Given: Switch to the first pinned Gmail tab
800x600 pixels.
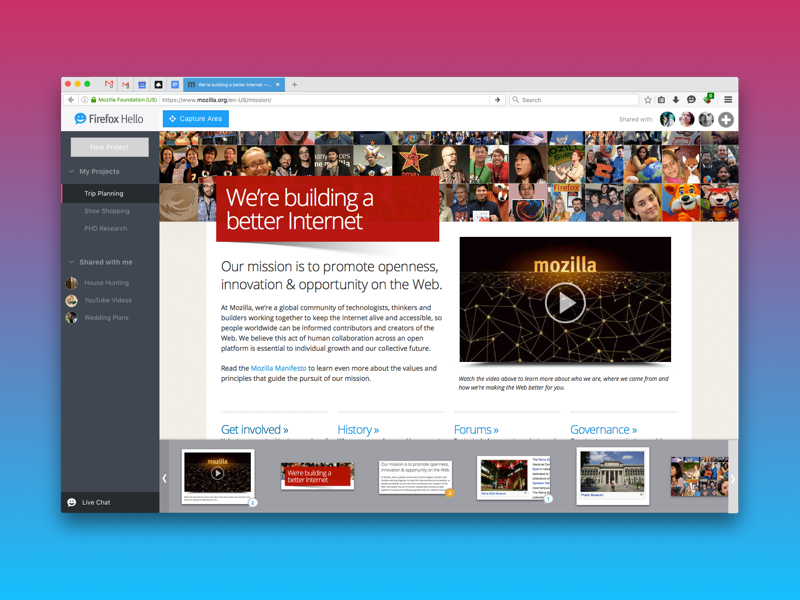Looking at the screenshot, I should click(109, 84).
